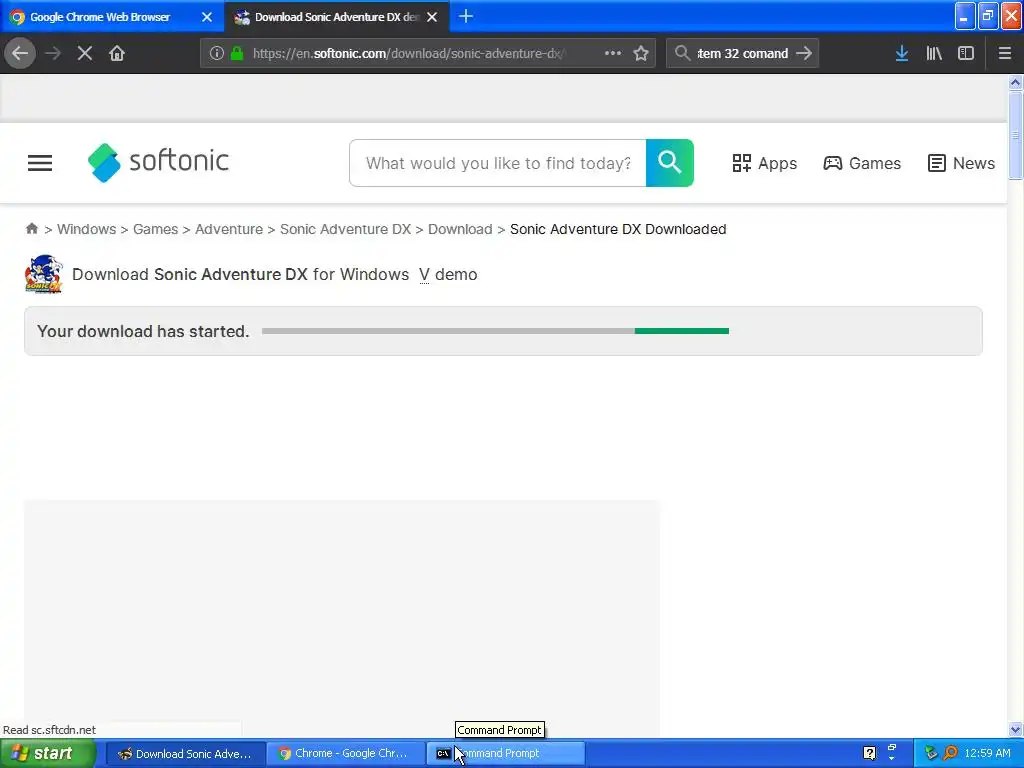Click the teal Softonic search button

pos(669,163)
